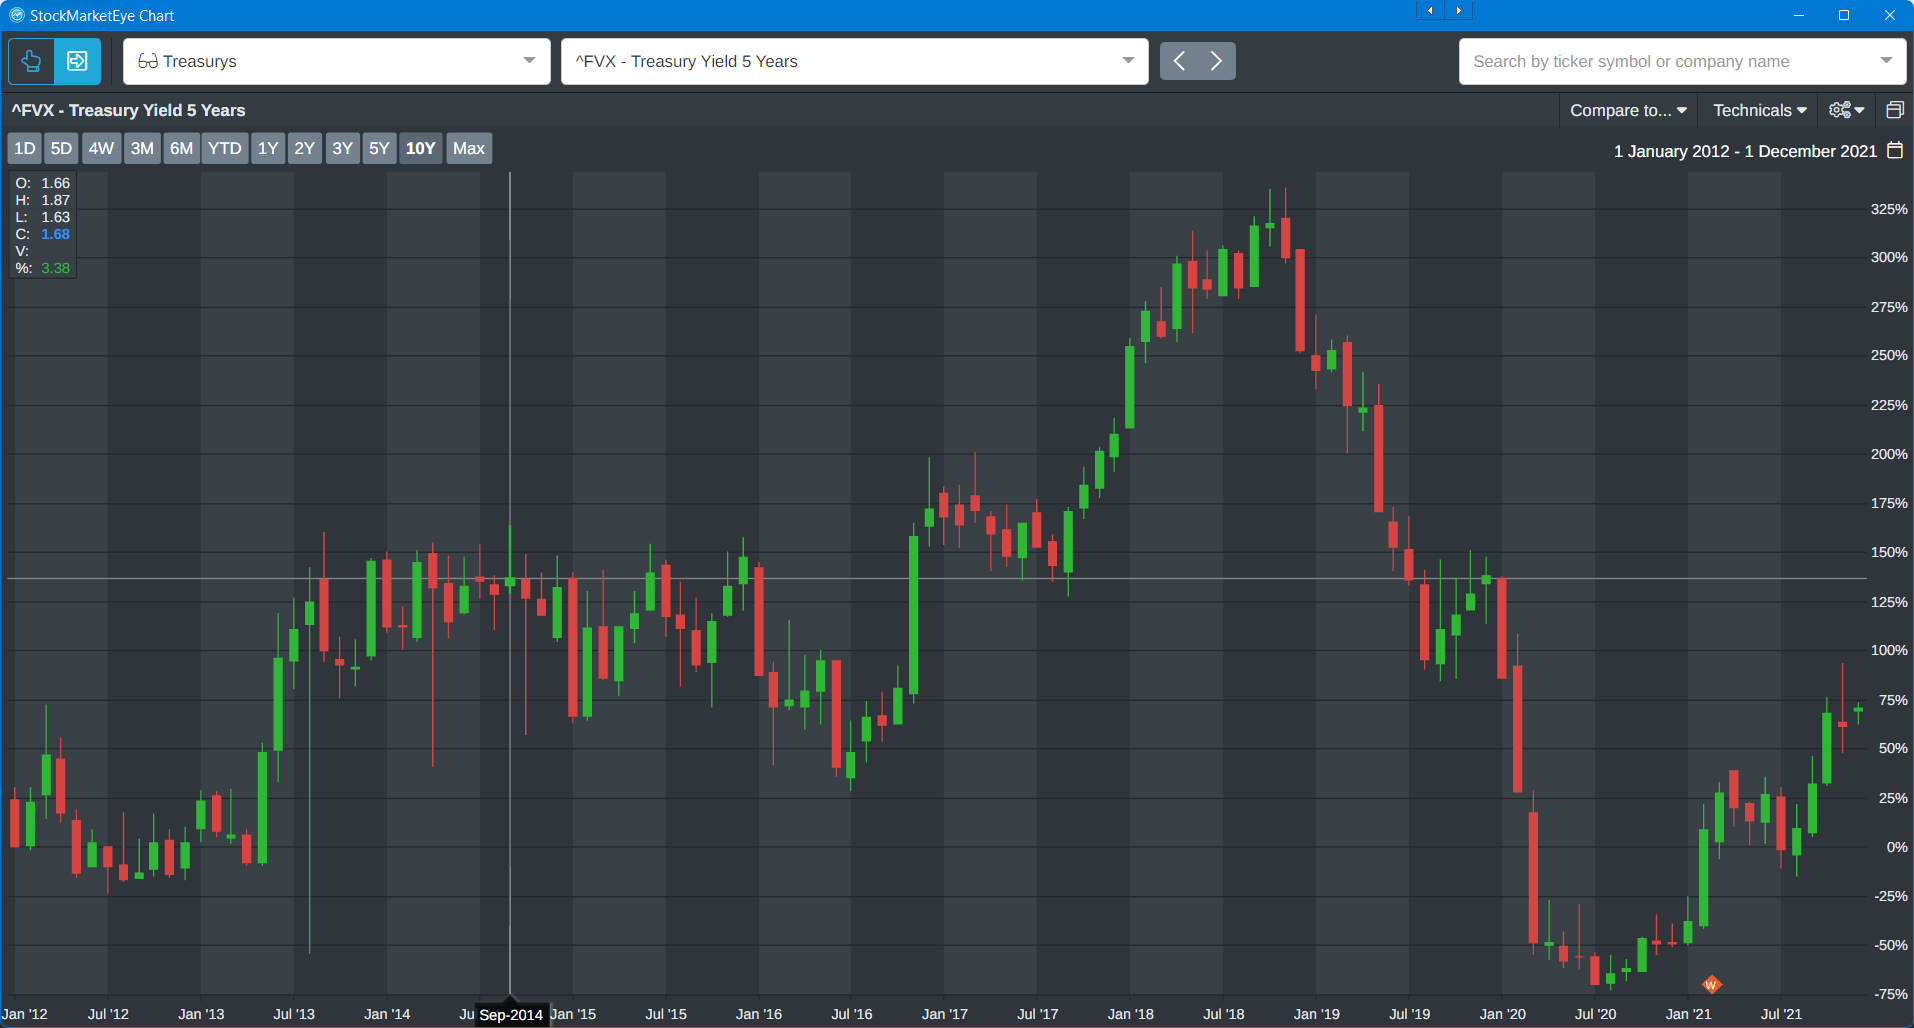Screen dimensions: 1914x1028
Task: Click the 0% y-axis label
Action: point(1897,847)
